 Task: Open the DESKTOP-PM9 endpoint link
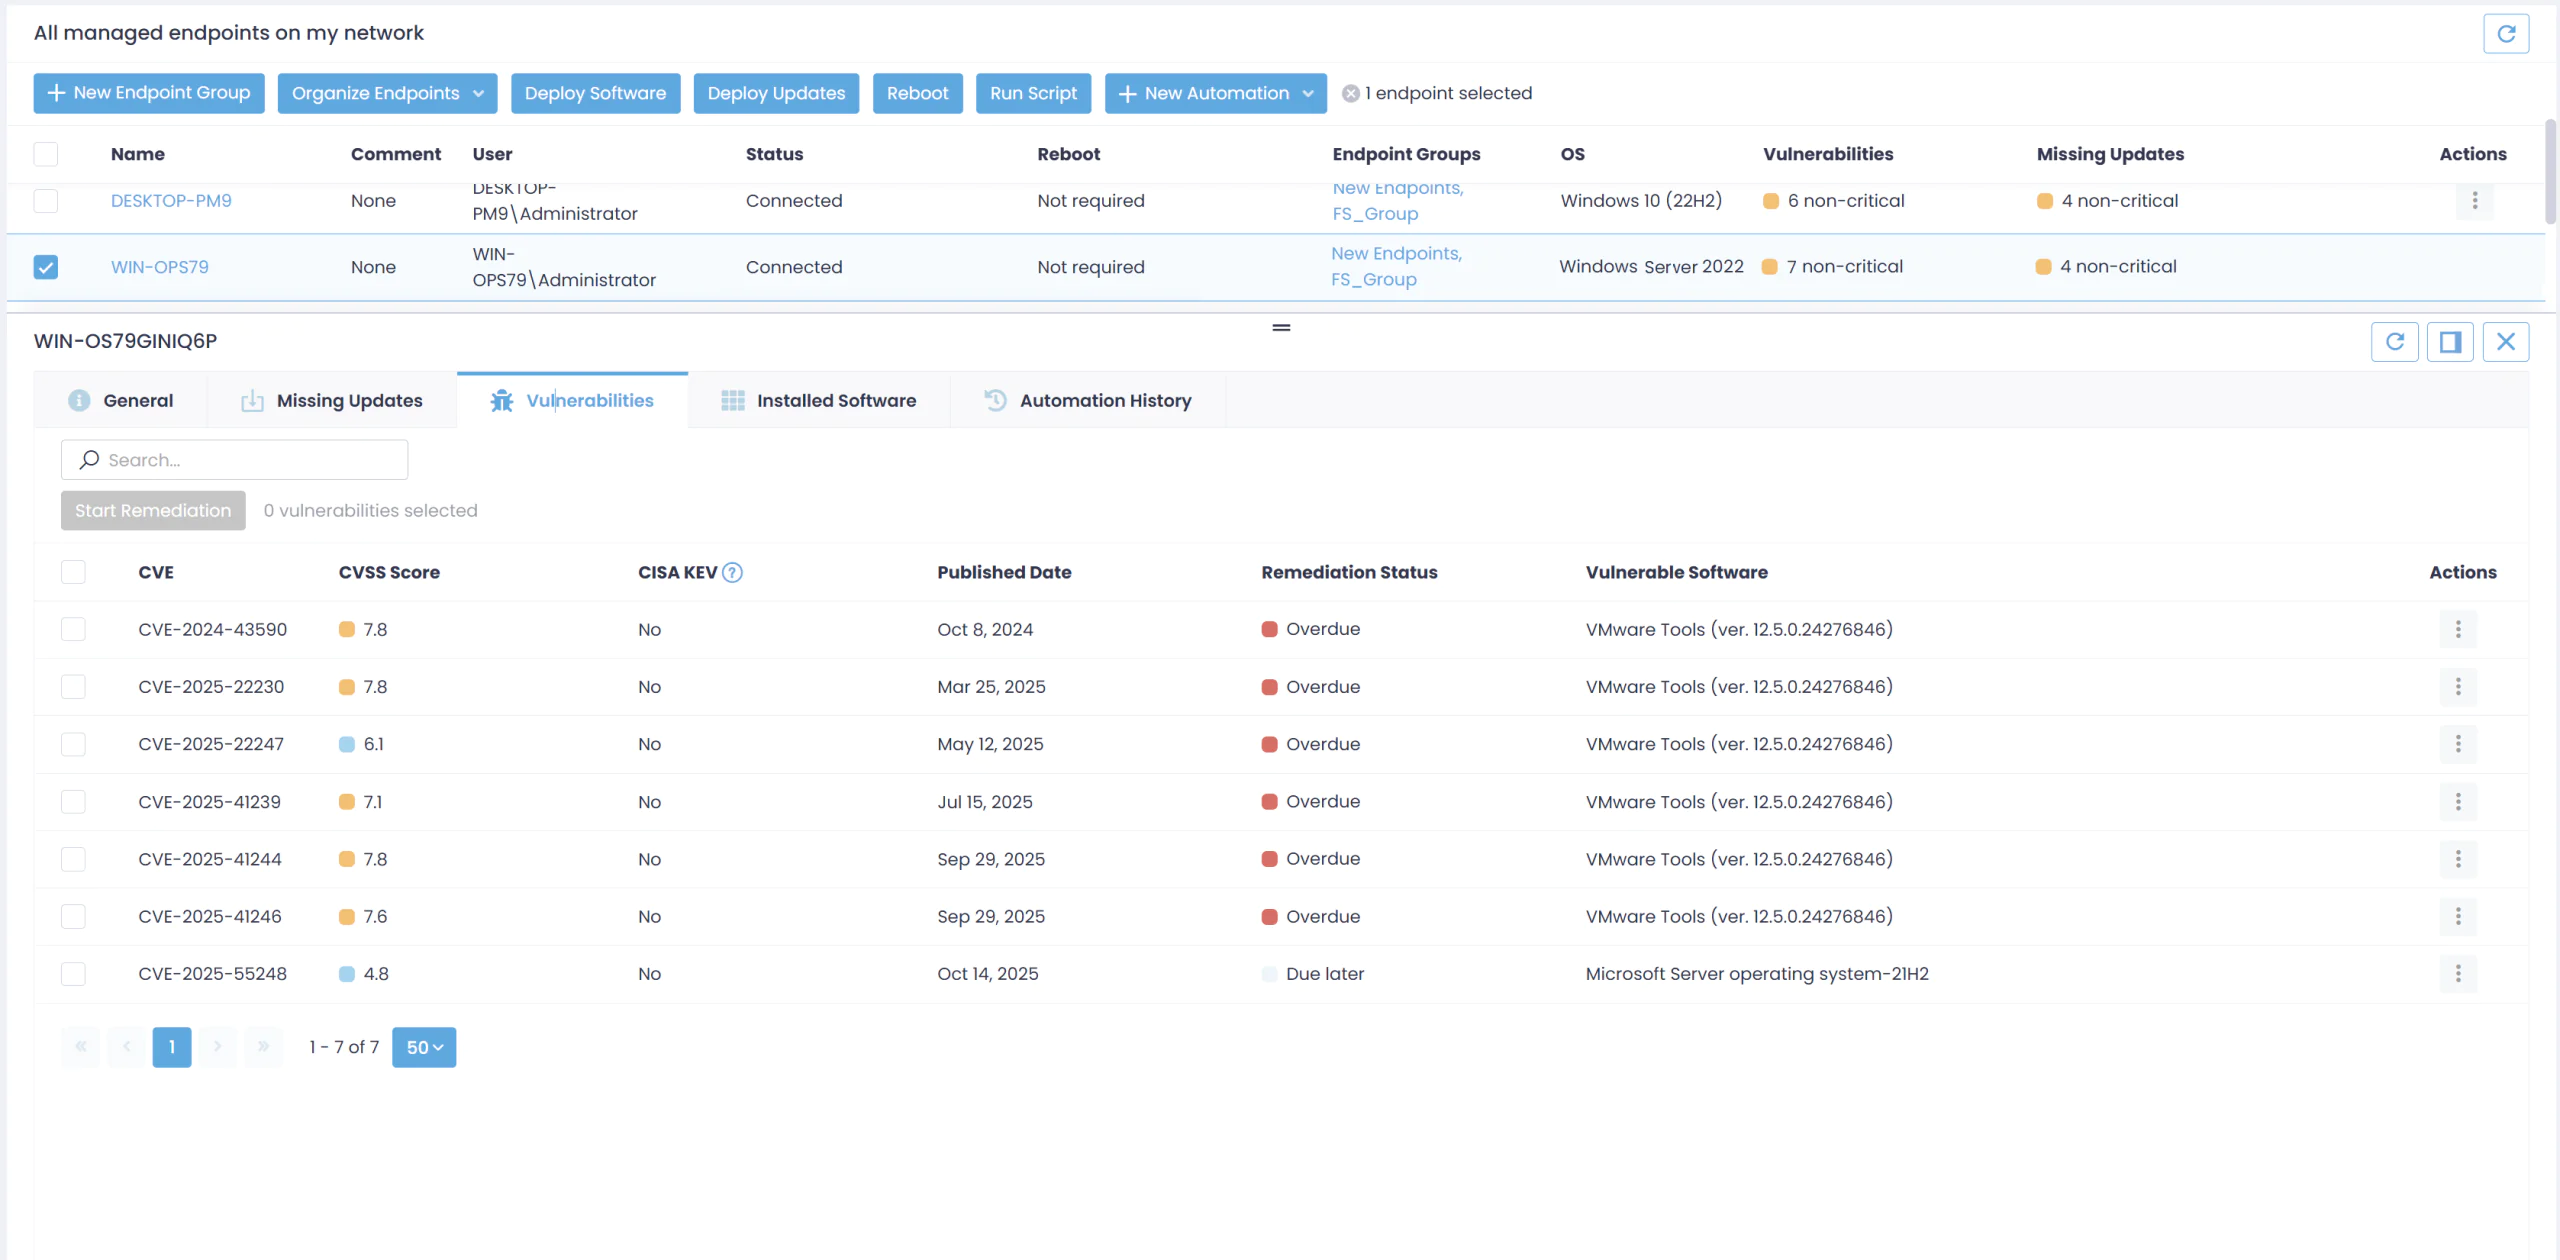pyautogui.click(x=171, y=200)
